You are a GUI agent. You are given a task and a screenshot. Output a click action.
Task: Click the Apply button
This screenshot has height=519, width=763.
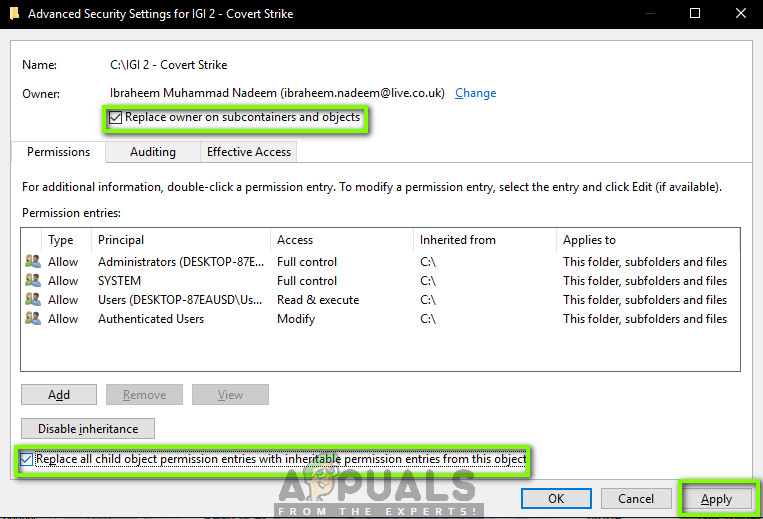[x=716, y=499]
